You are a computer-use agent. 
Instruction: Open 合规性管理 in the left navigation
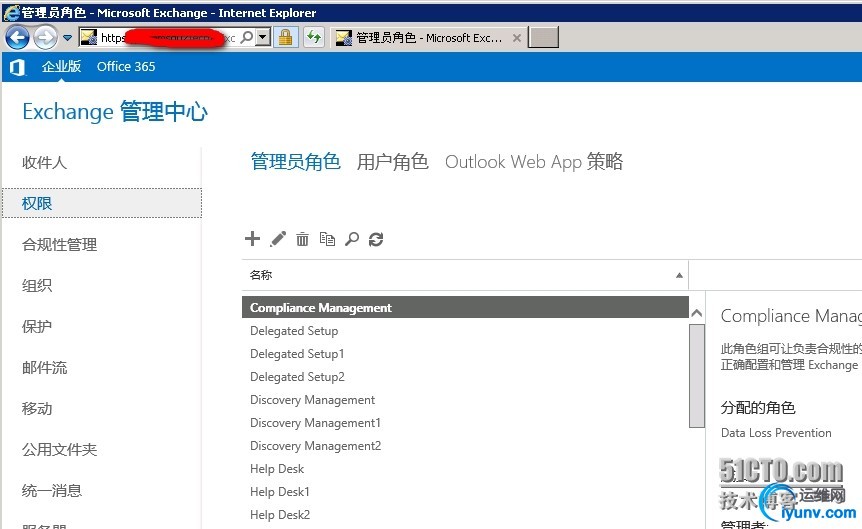(x=59, y=245)
